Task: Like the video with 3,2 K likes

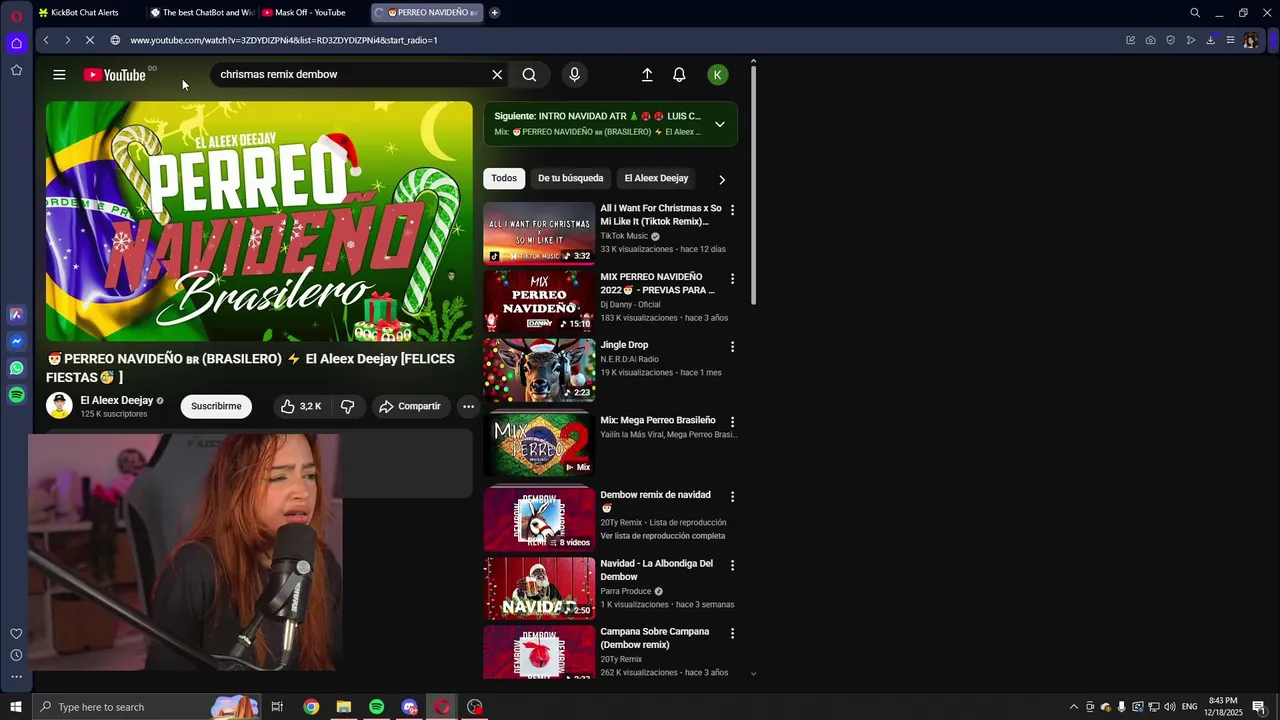Action: pos(300,406)
